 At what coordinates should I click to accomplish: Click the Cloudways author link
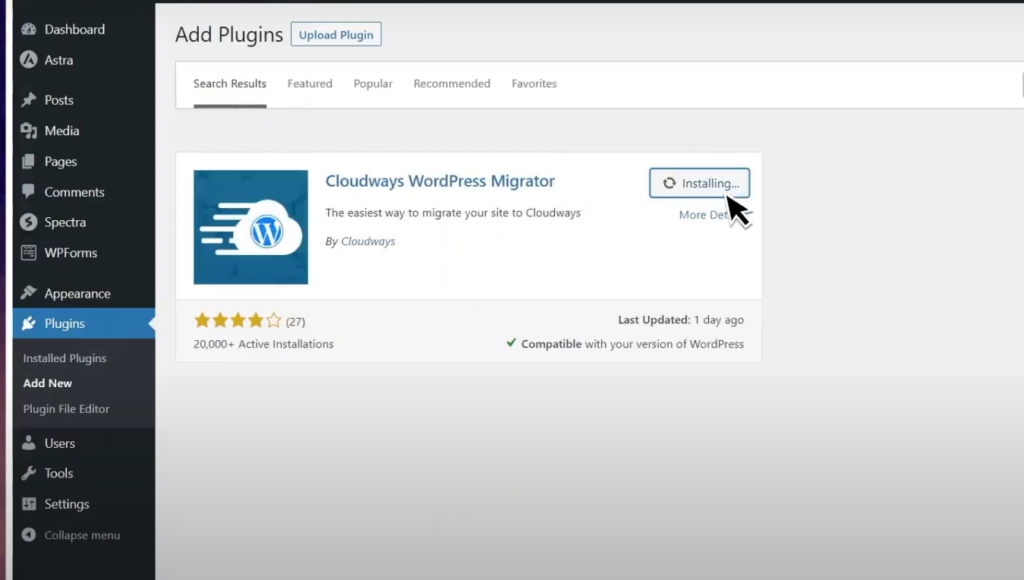pos(368,241)
